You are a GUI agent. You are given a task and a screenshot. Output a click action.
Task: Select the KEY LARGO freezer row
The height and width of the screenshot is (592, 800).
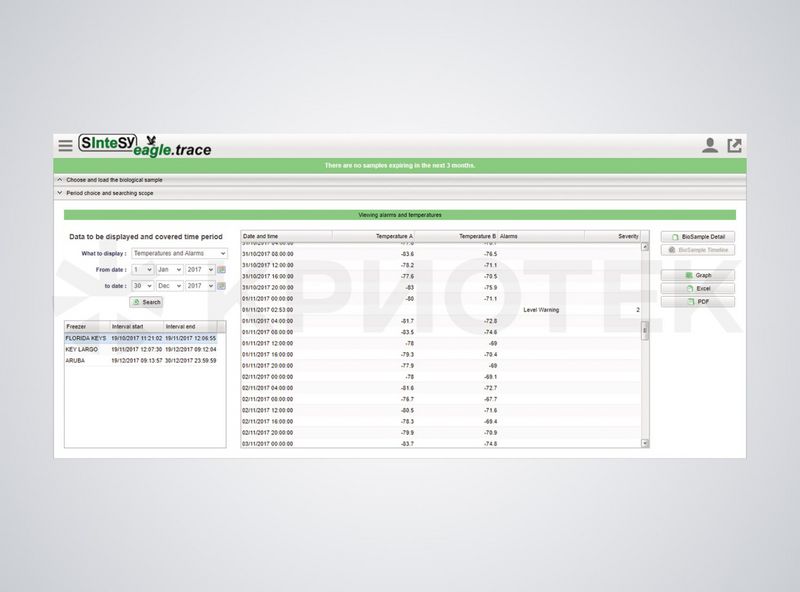pos(141,350)
